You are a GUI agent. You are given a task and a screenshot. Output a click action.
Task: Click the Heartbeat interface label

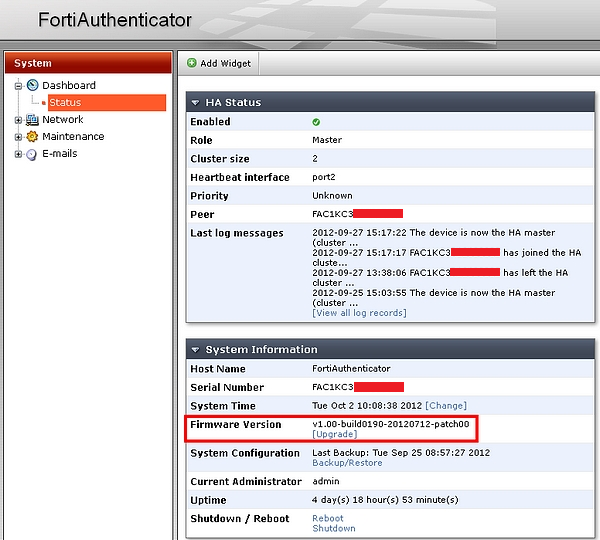(240, 177)
